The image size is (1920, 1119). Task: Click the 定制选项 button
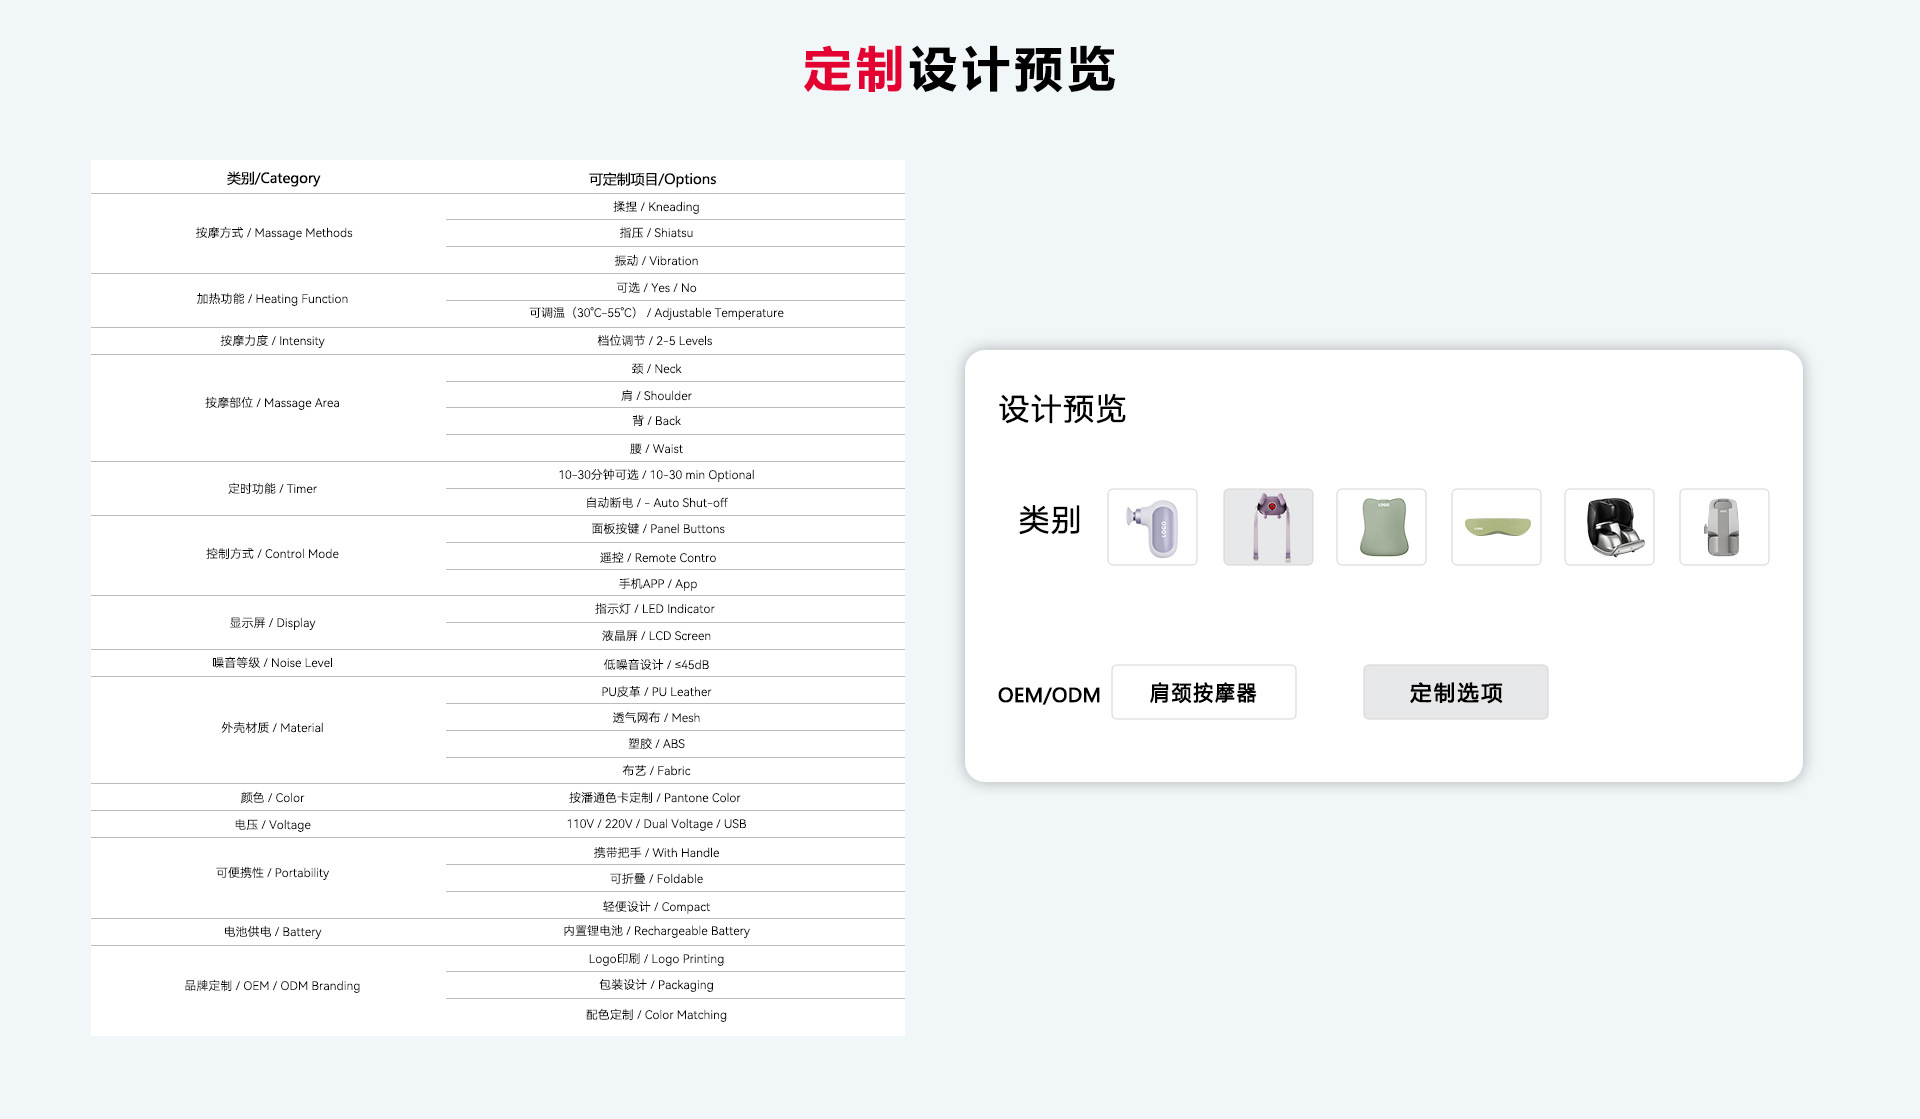pos(1455,692)
